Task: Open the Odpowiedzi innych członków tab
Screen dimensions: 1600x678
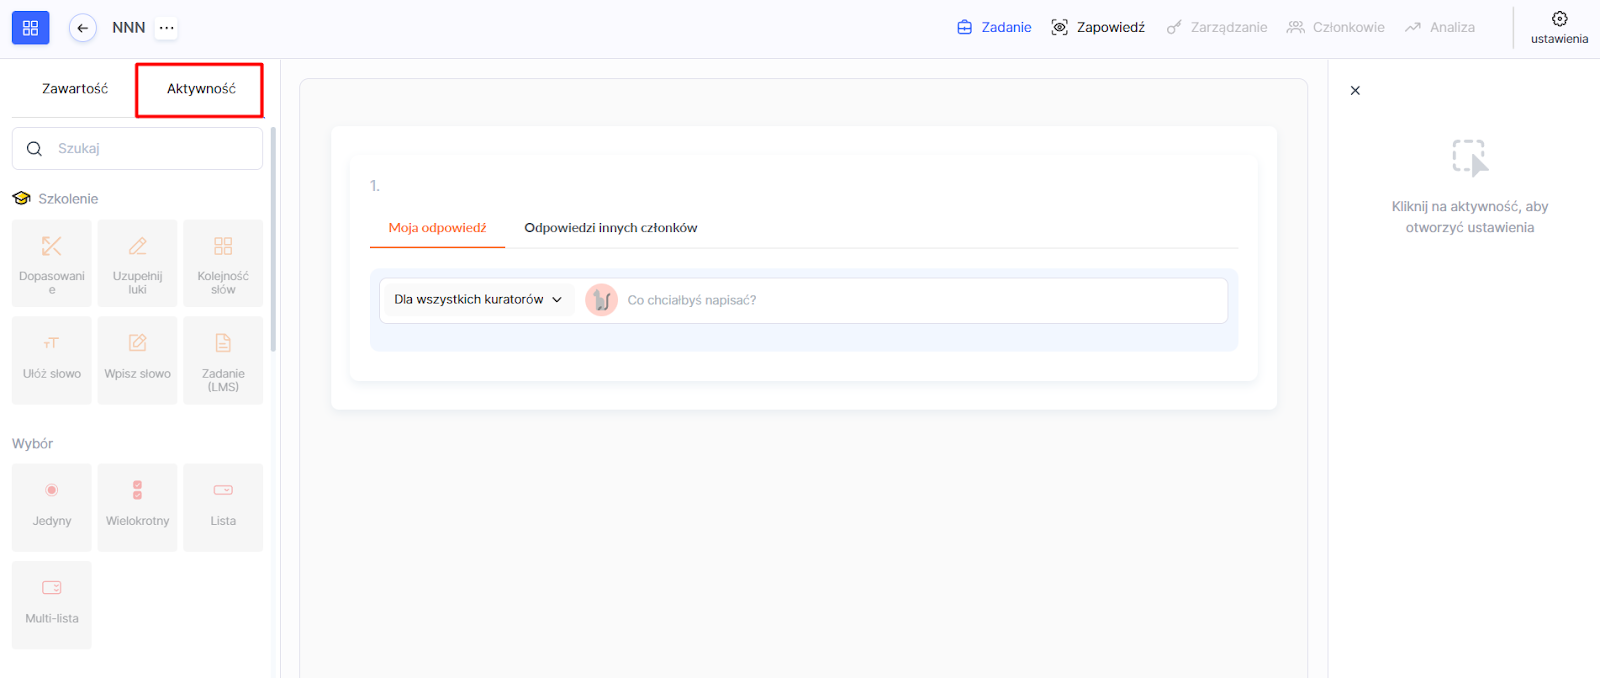Action: (x=610, y=228)
